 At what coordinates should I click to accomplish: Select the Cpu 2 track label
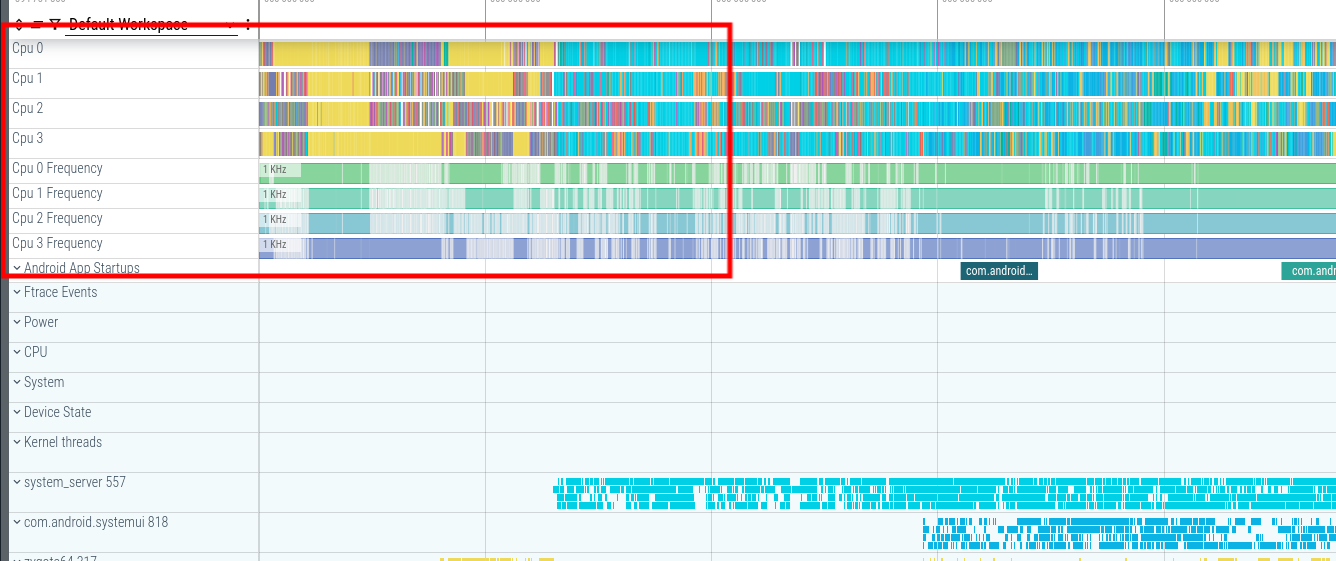(x=28, y=108)
